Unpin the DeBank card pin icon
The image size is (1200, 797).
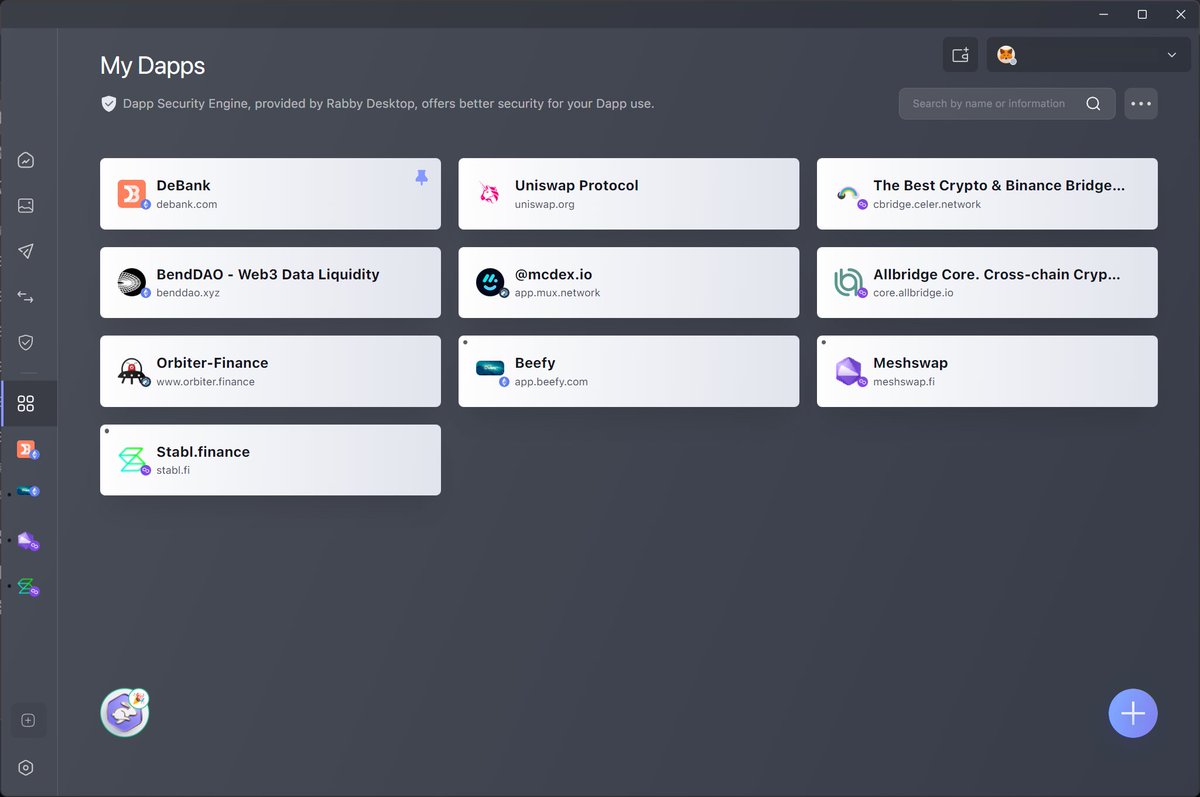click(x=421, y=177)
